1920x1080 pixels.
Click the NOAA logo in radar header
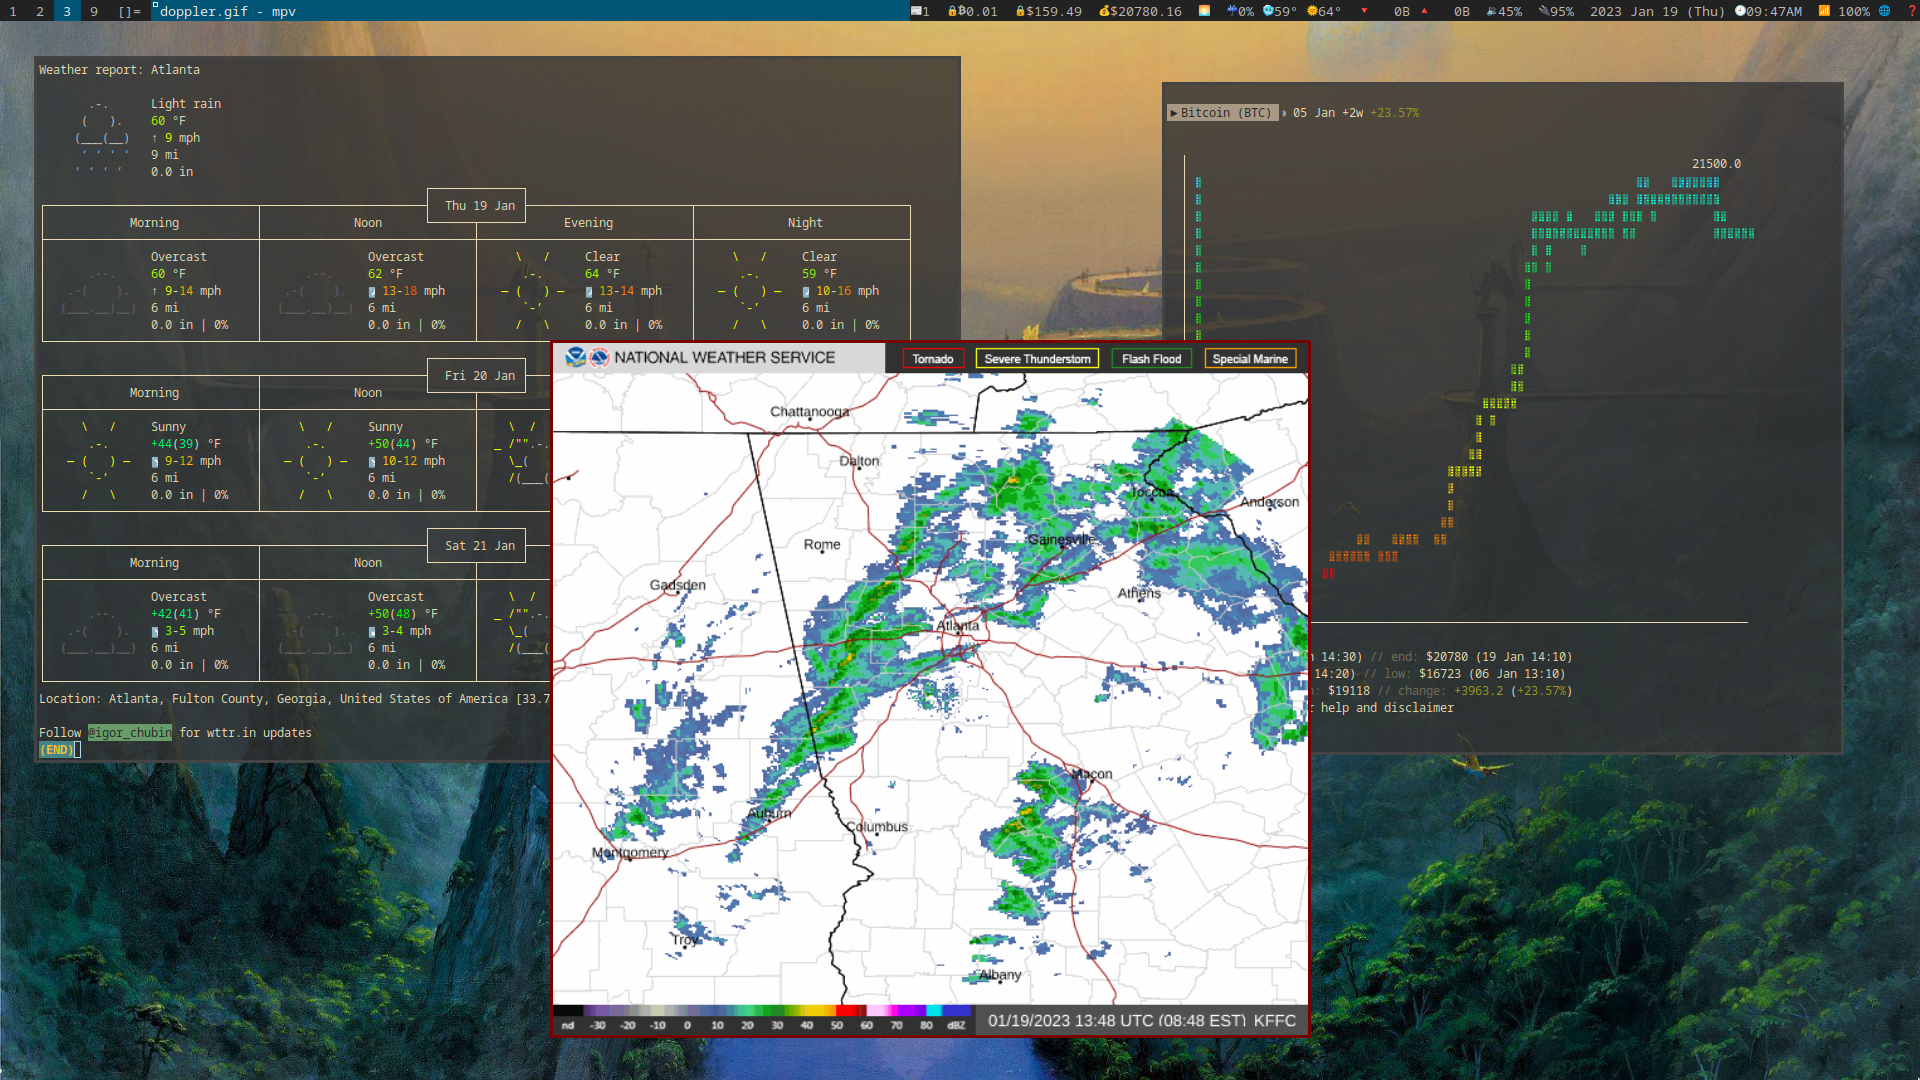click(575, 357)
